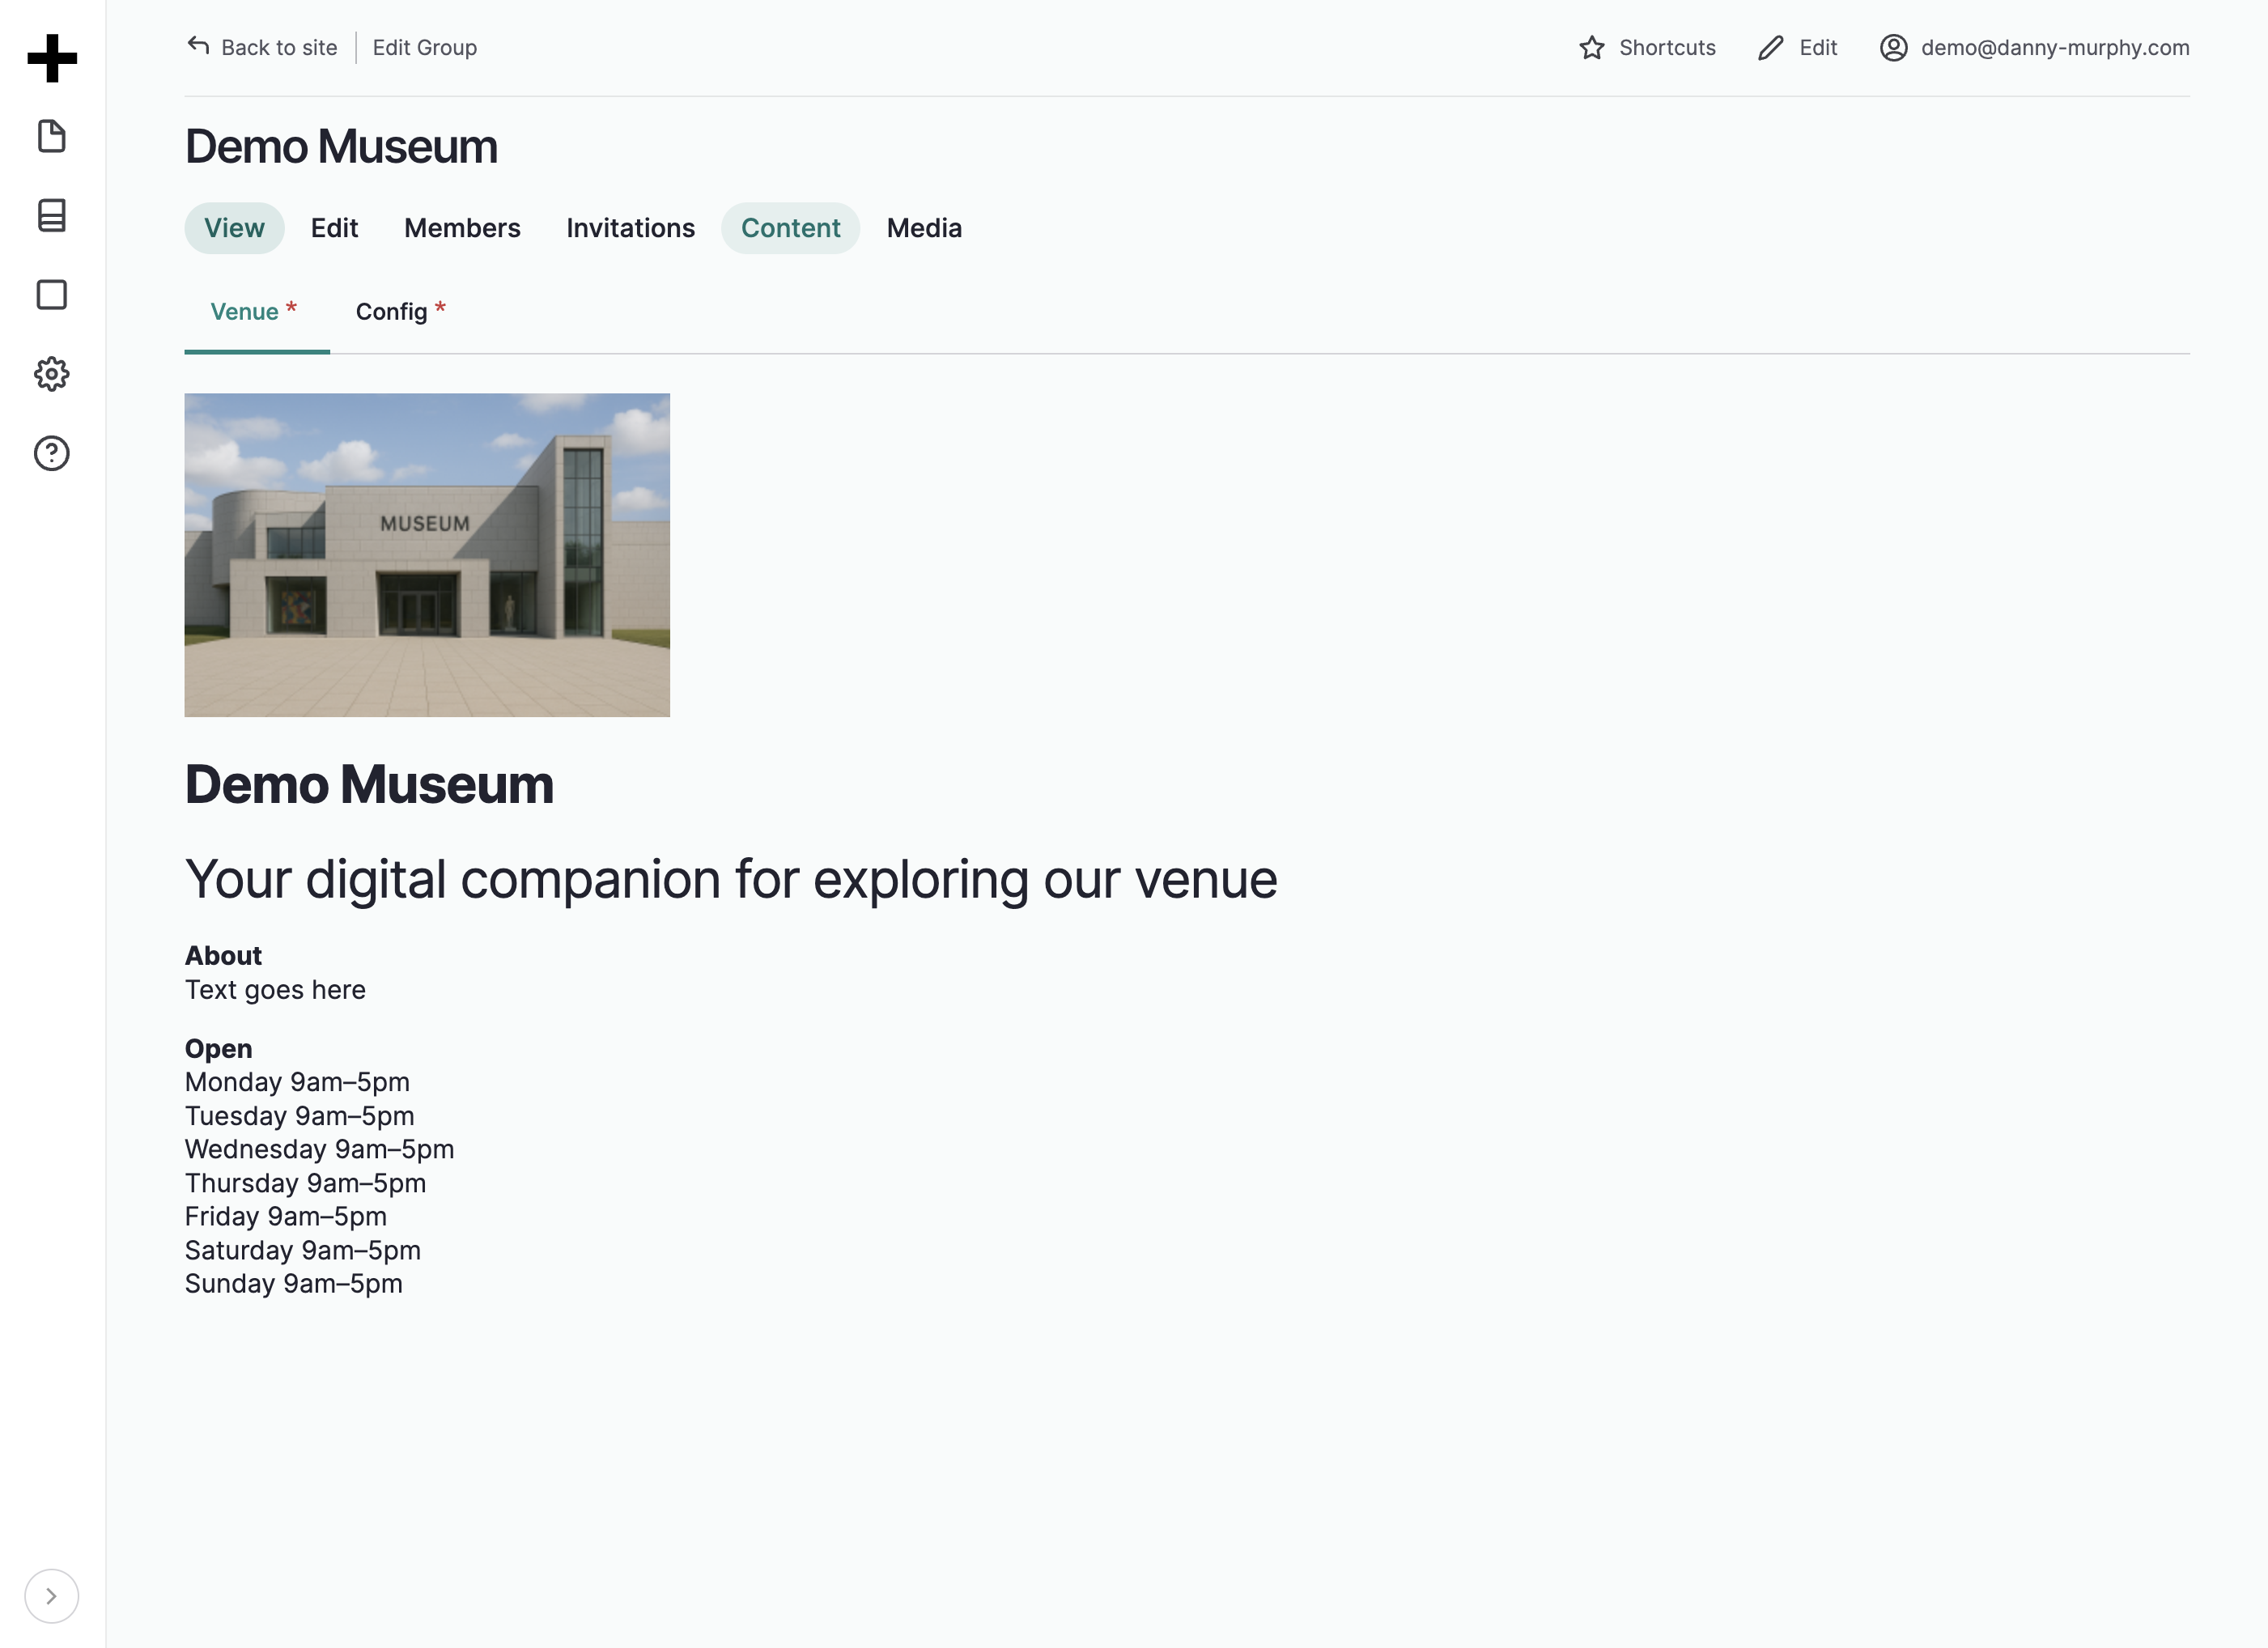Viewport: 2268px width, 1648px height.
Task: Switch to the Config sub-tab
Action: (x=401, y=312)
